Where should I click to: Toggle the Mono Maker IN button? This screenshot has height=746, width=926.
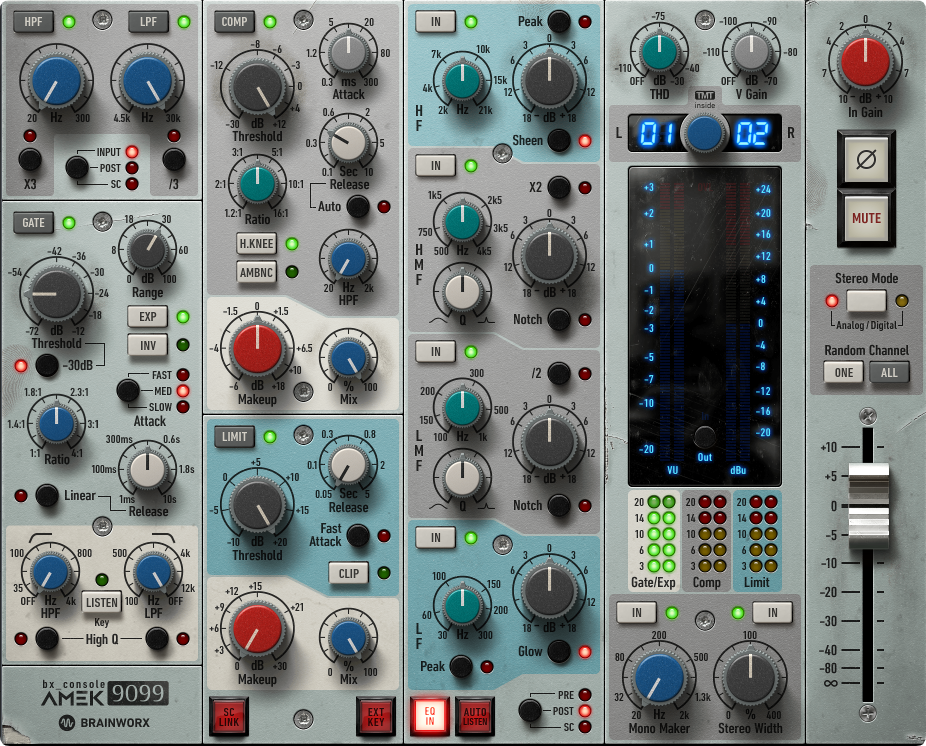[x=636, y=613]
